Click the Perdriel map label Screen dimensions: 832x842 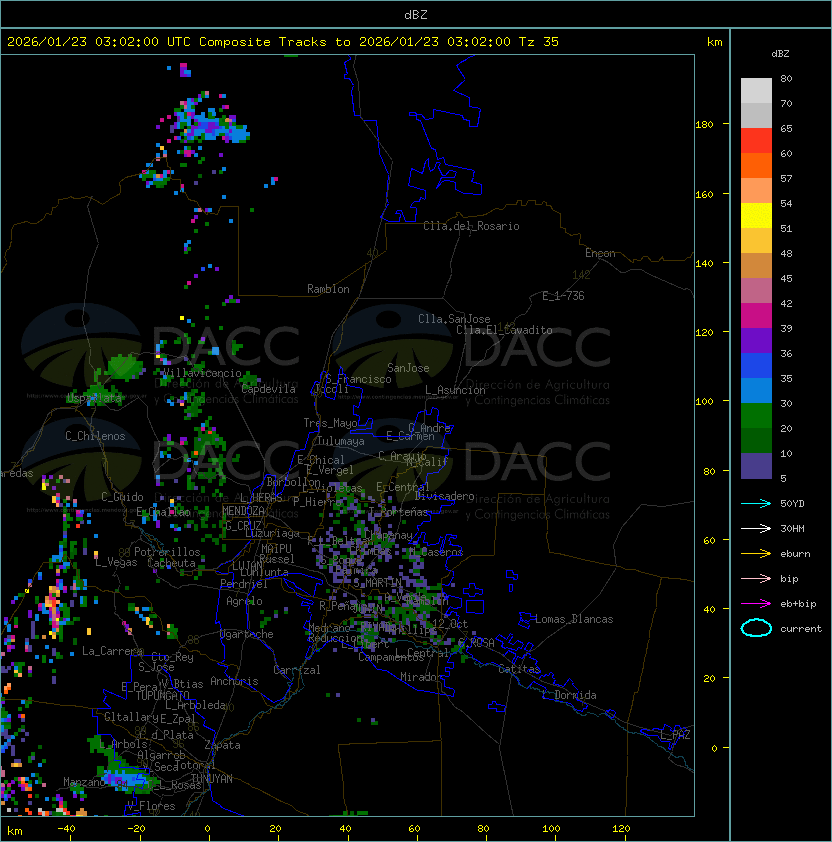[x=243, y=584]
